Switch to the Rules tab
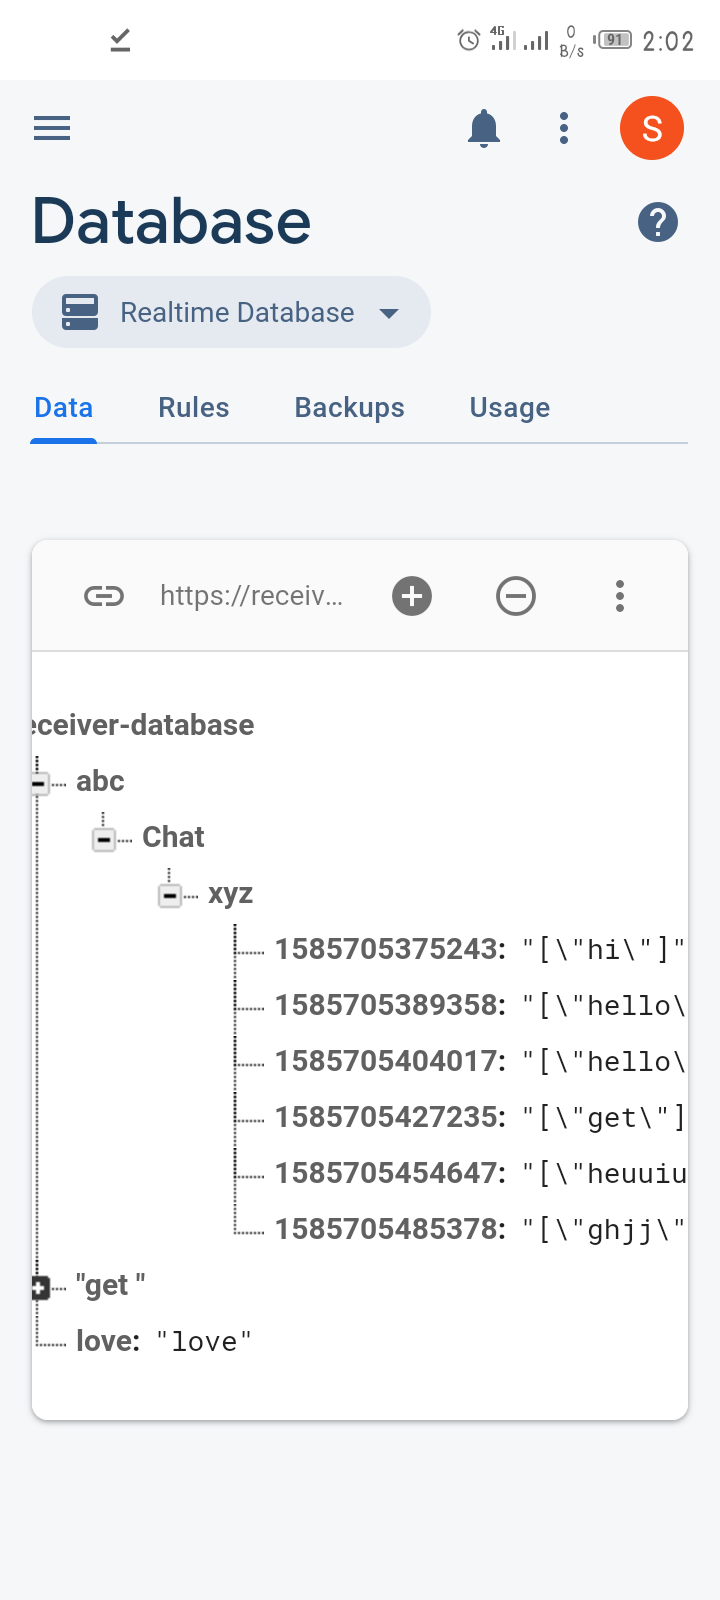 194,408
